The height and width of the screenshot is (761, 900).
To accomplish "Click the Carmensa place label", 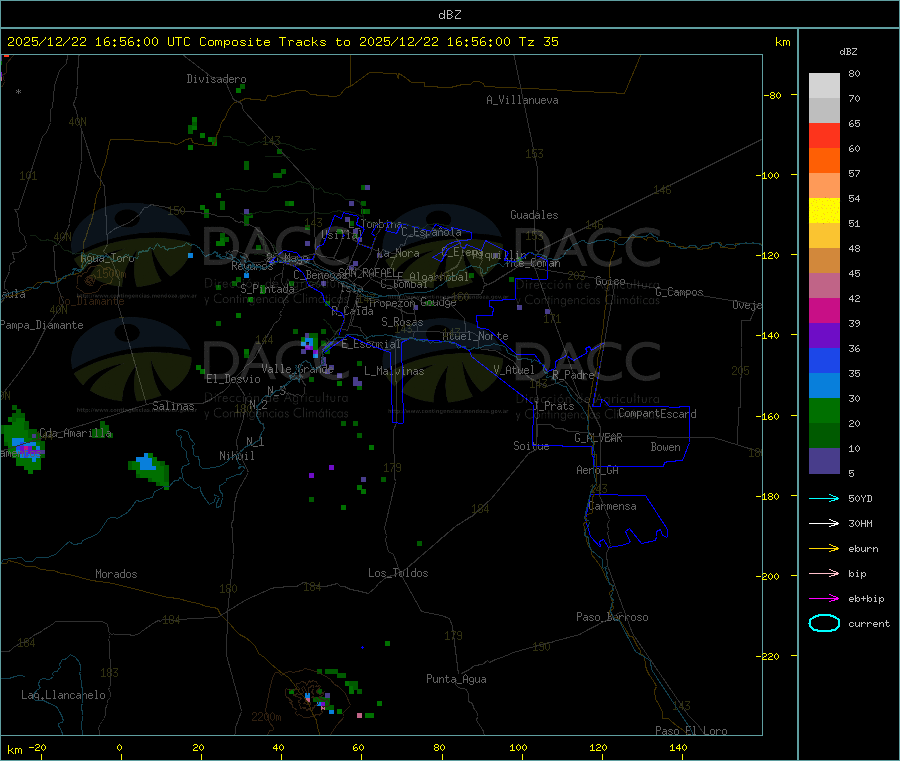I will pos(612,507).
